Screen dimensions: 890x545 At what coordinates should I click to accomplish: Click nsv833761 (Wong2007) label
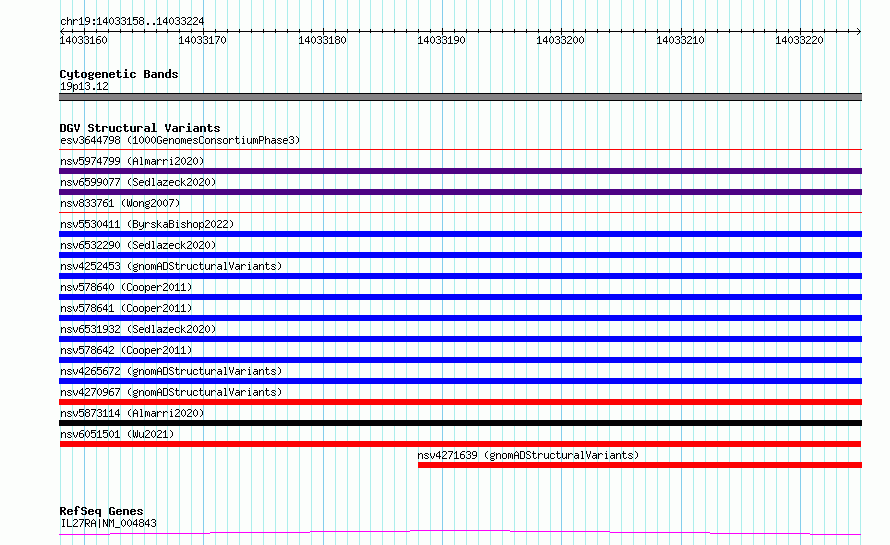click(120, 203)
